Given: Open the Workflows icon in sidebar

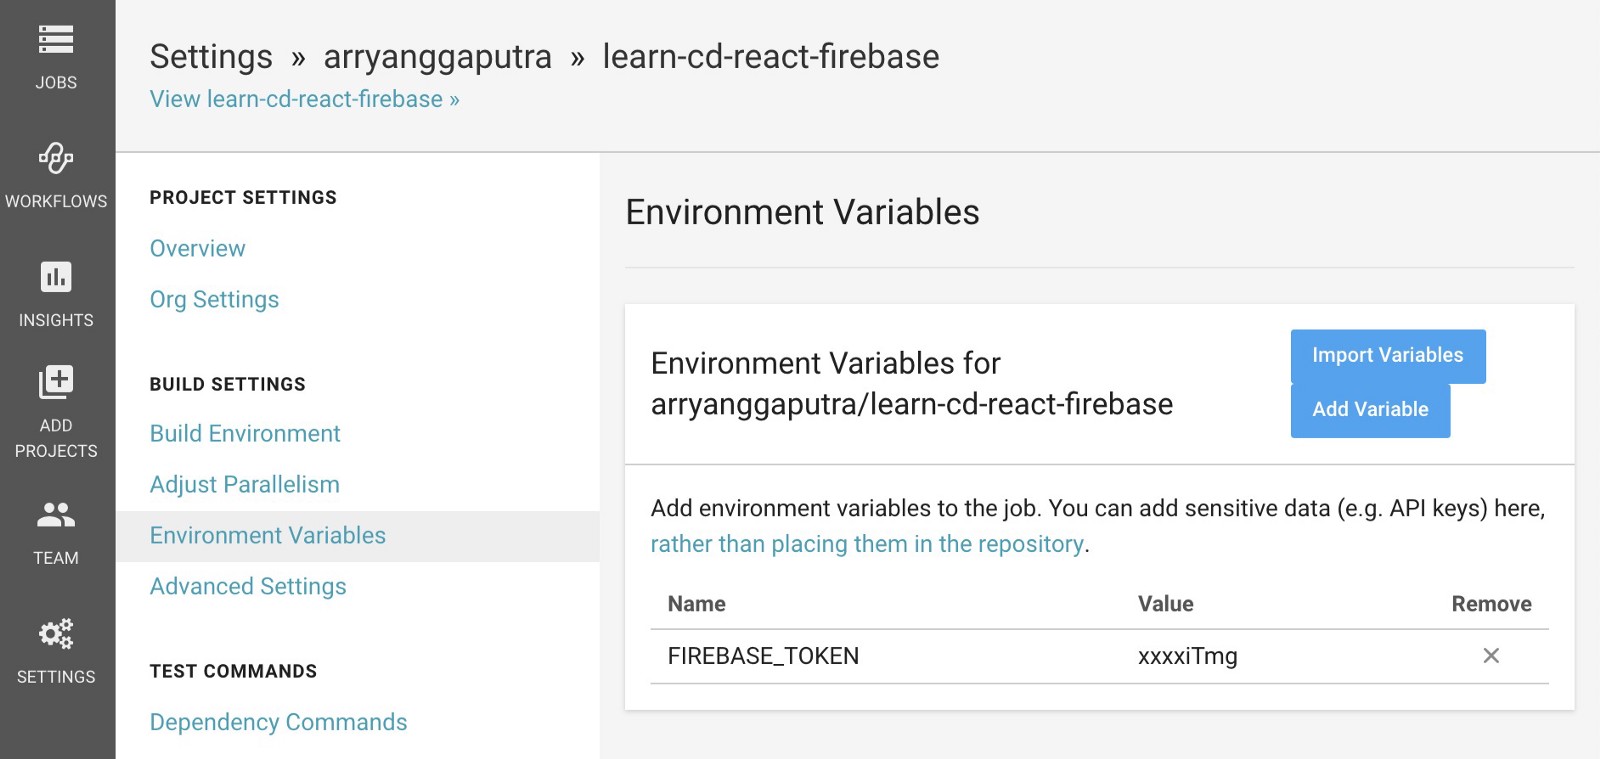Looking at the screenshot, I should [56, 158].
